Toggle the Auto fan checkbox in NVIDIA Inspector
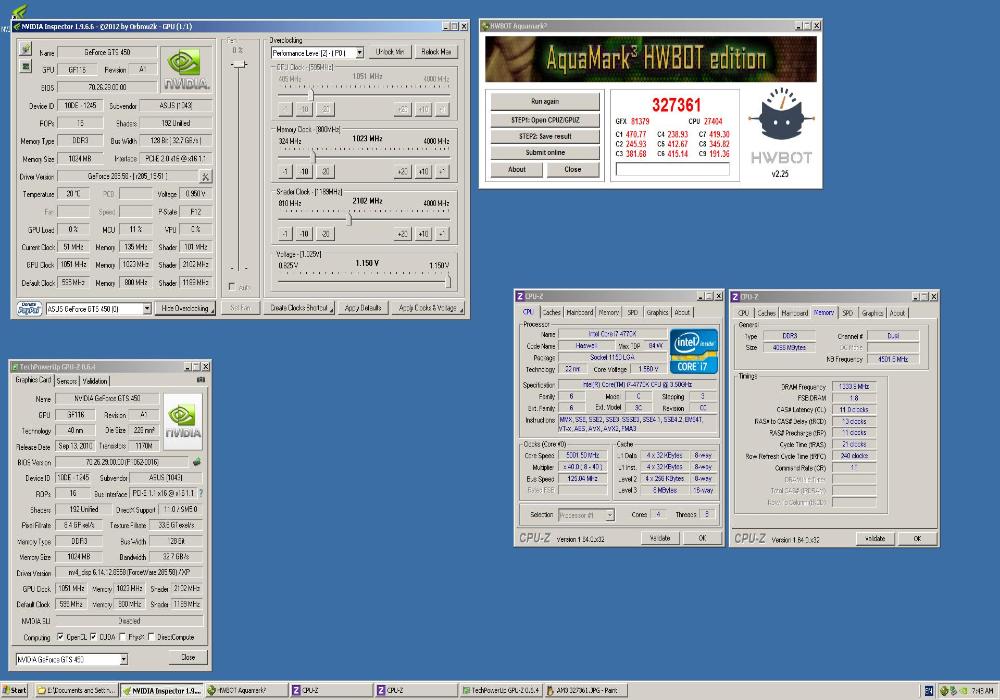Viewport: 1000px width, 700px height. pyautogui.click(x=232, y=287)
